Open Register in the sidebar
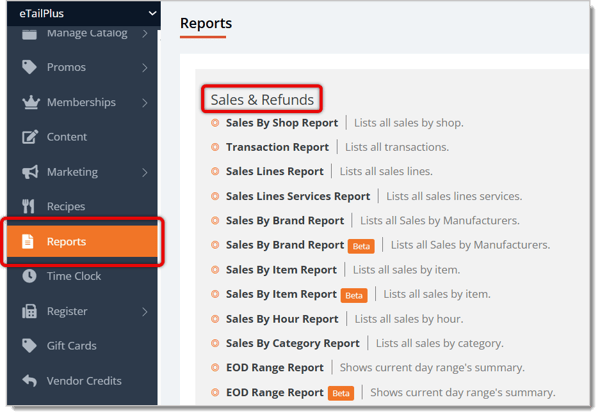The width and height of the screenshot is (600, 416). (82, 311)
